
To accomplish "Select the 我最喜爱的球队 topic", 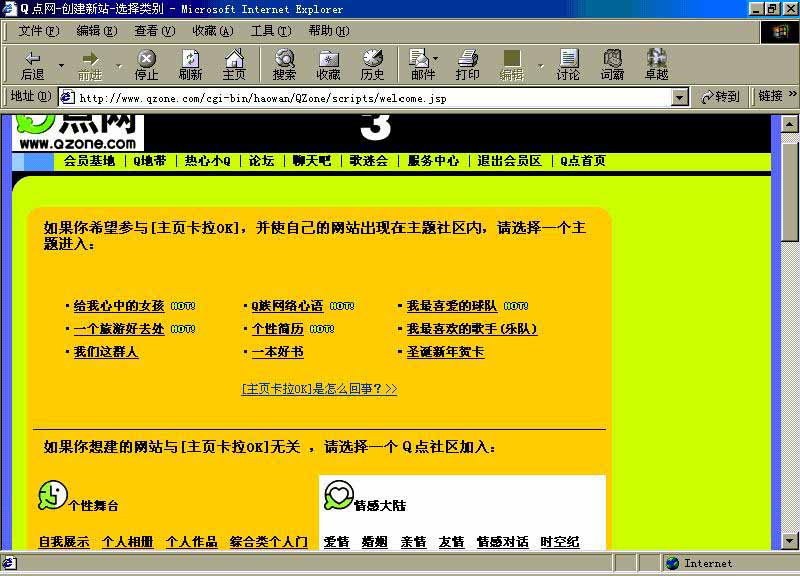I will click(452, 306).
